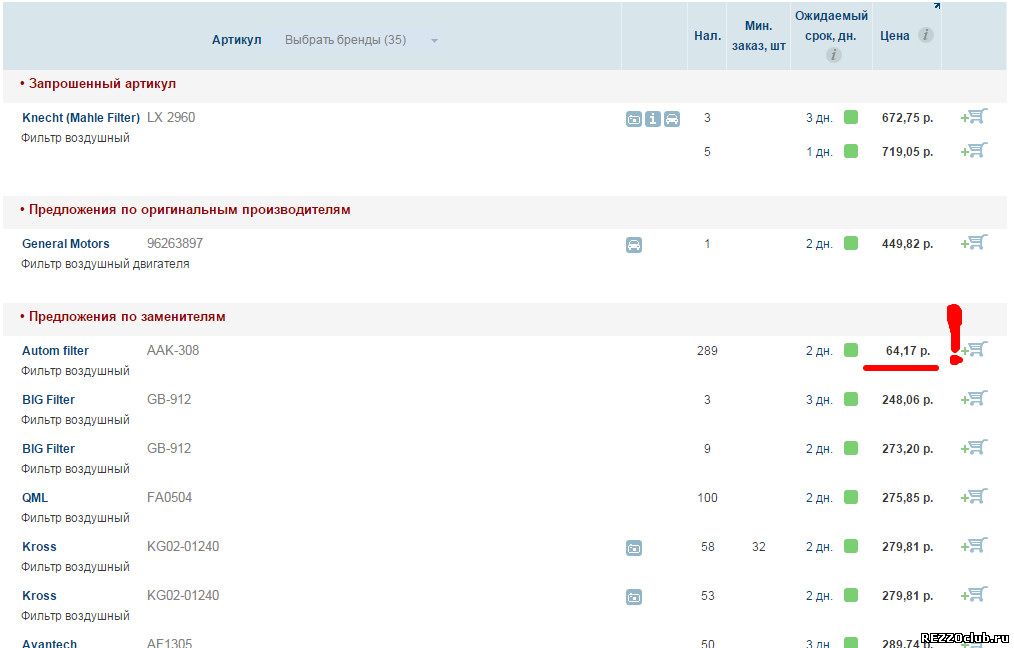Click the Мин. заказ, шт column header
The image size is (1014, 648).
[759, 36]
